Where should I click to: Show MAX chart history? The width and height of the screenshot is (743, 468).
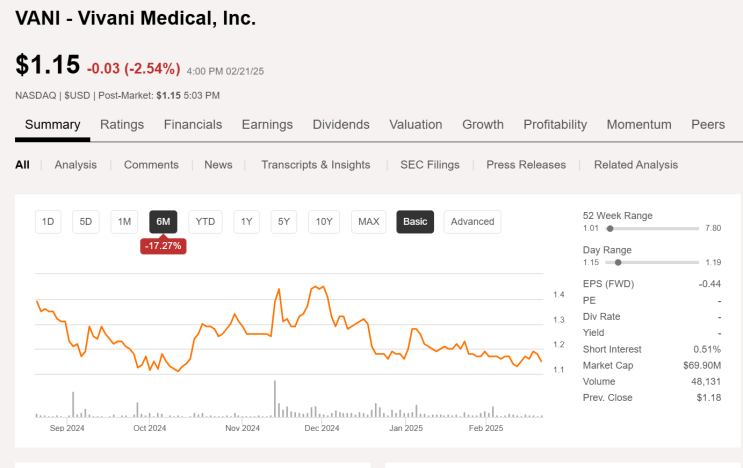click(368, 222)
